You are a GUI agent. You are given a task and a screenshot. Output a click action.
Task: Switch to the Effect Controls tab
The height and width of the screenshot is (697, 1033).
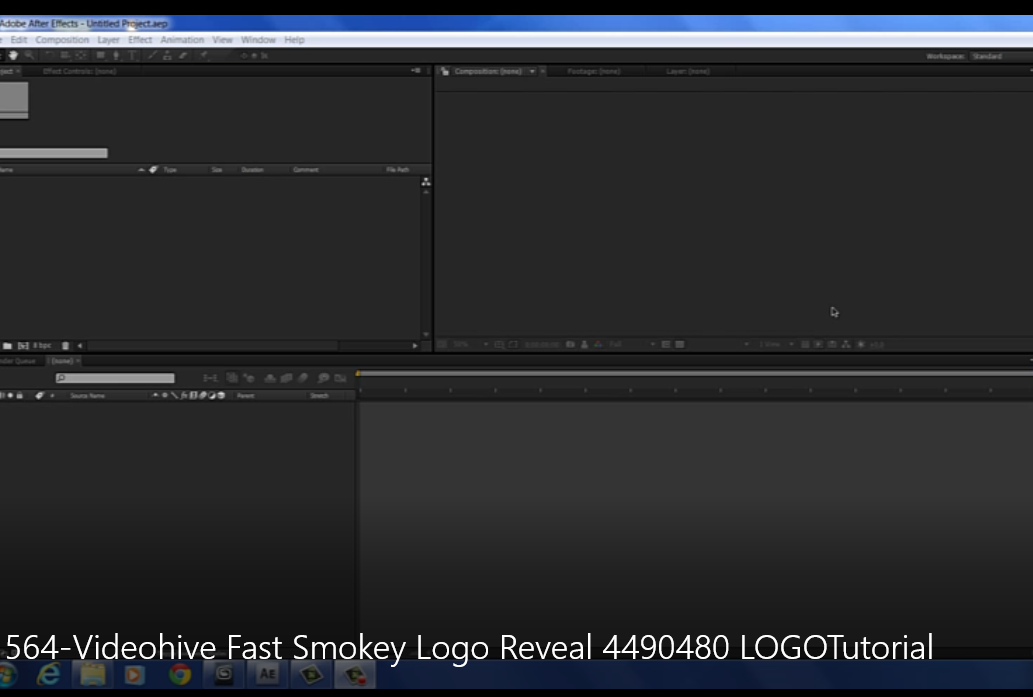click(x=80, y=71)
